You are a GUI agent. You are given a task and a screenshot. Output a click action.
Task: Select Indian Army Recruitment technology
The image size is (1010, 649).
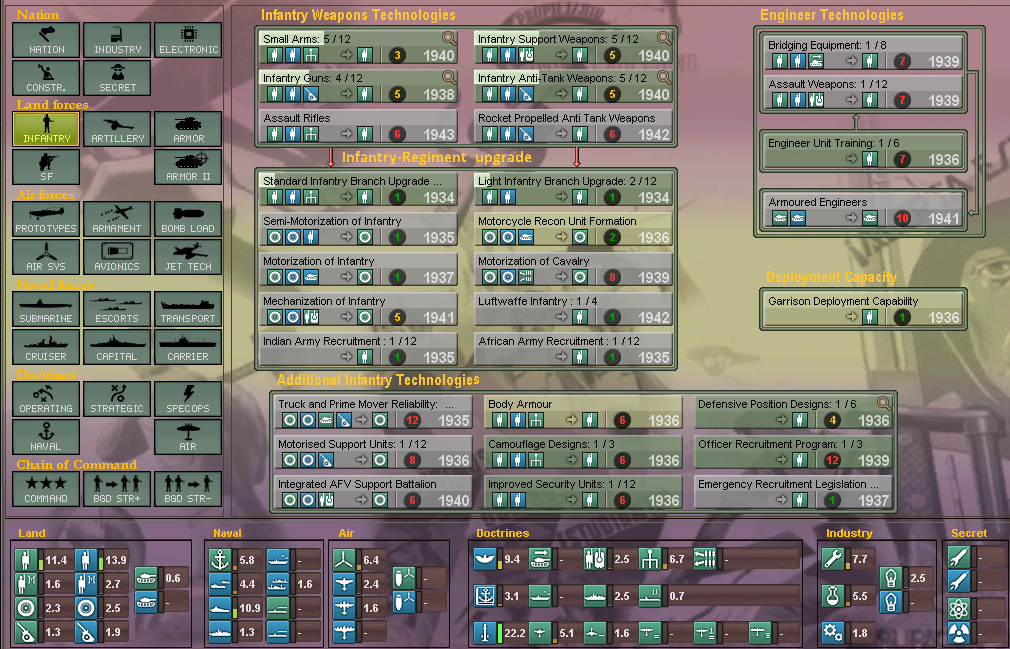pos(358,349)
